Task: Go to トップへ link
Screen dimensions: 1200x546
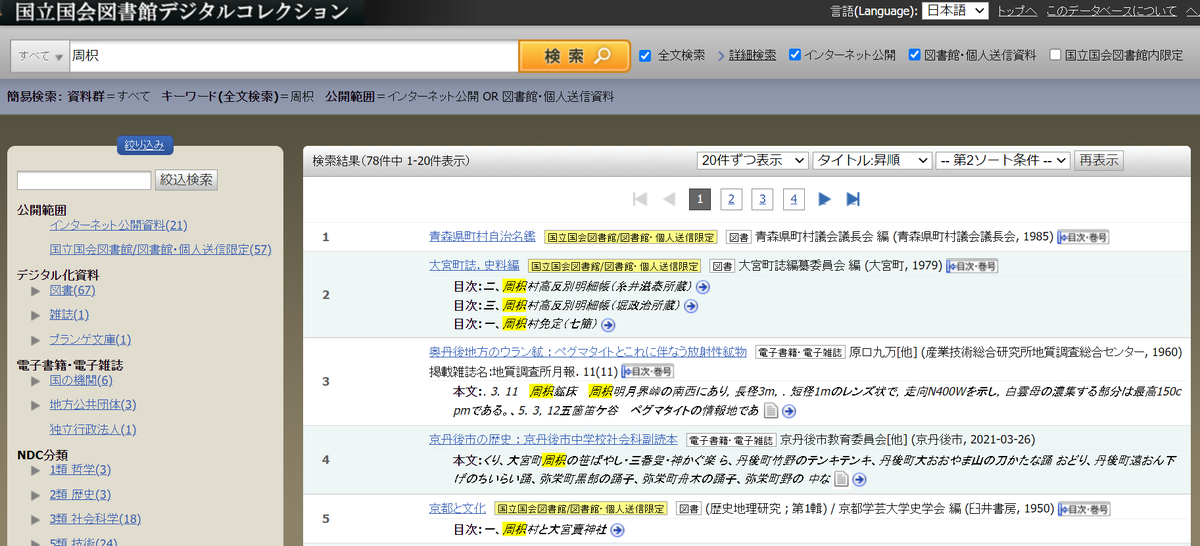Action: pyautogui.click(x=1017, y=11)
